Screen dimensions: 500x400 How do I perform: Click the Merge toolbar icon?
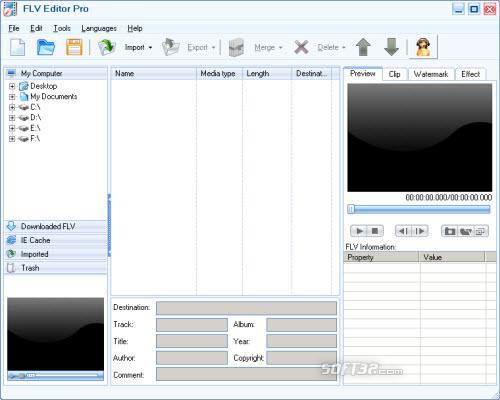(236, 47)
